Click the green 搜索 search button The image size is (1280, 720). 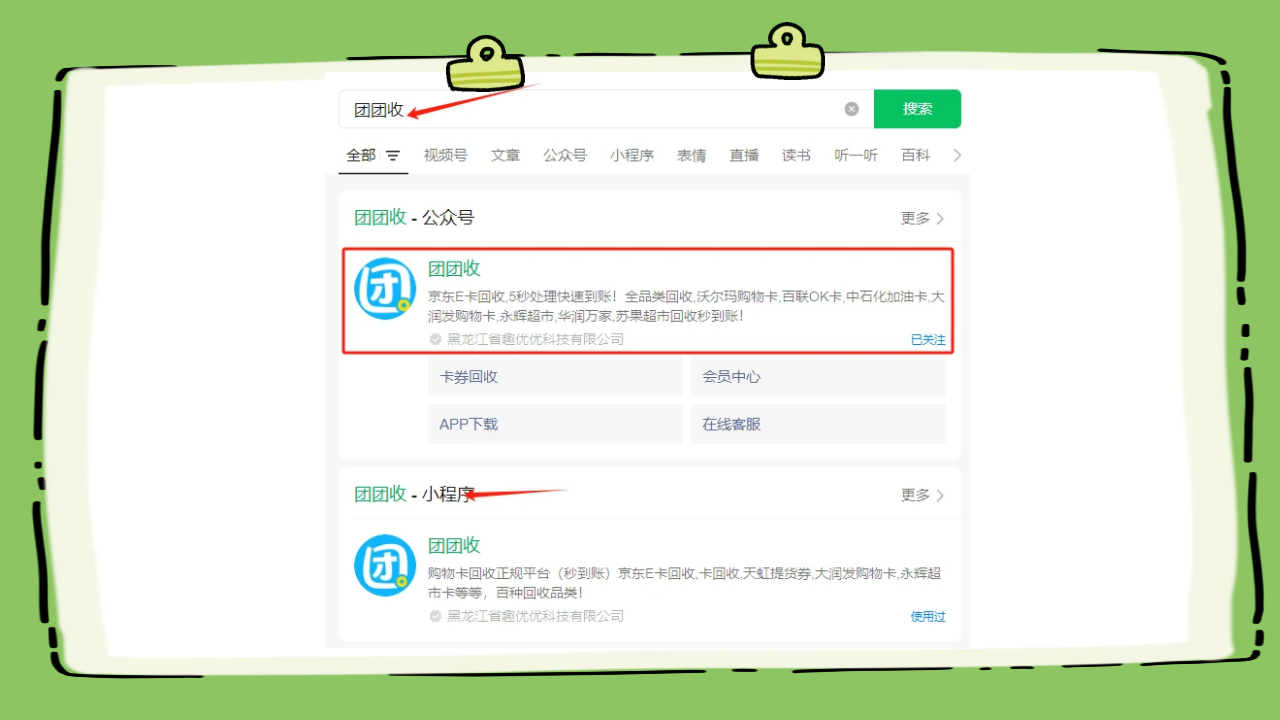point(917,109)
